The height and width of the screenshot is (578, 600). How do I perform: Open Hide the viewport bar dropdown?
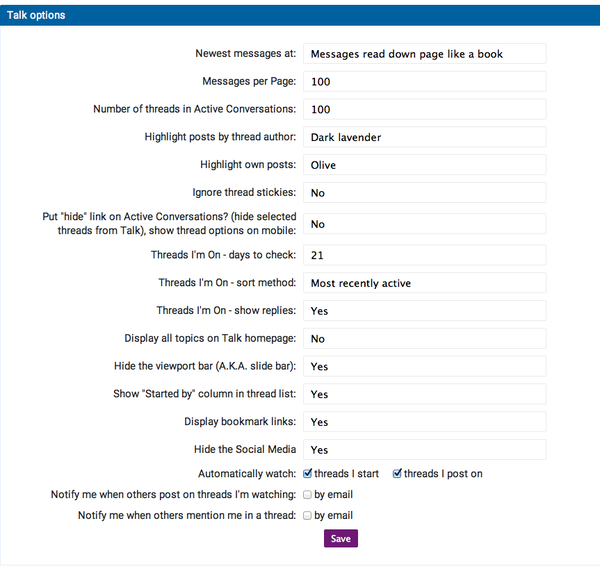coord(425,366)
